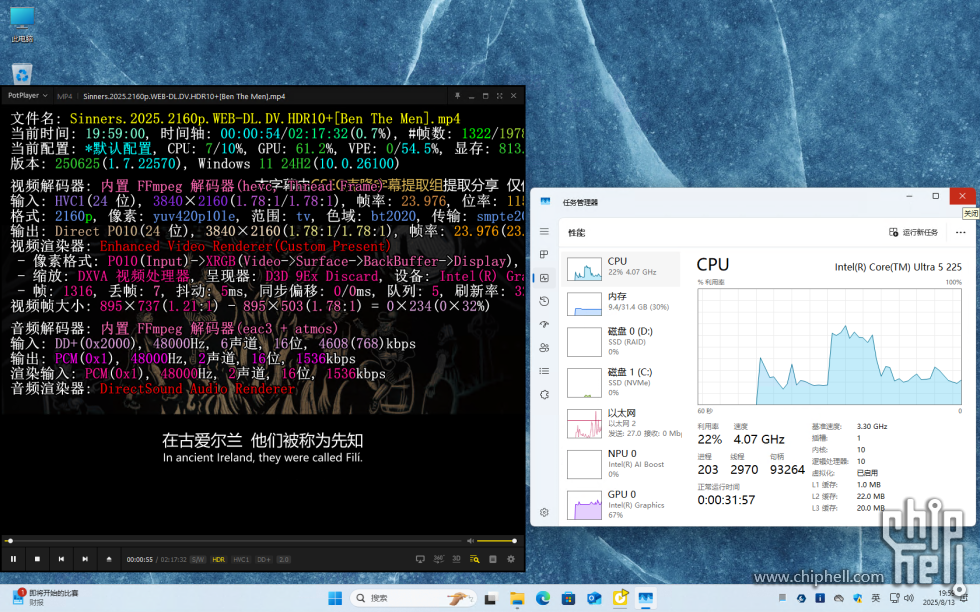Click the CPU utilization graph
The width and height of the screenshot is (980, 612).
point(829,346)
